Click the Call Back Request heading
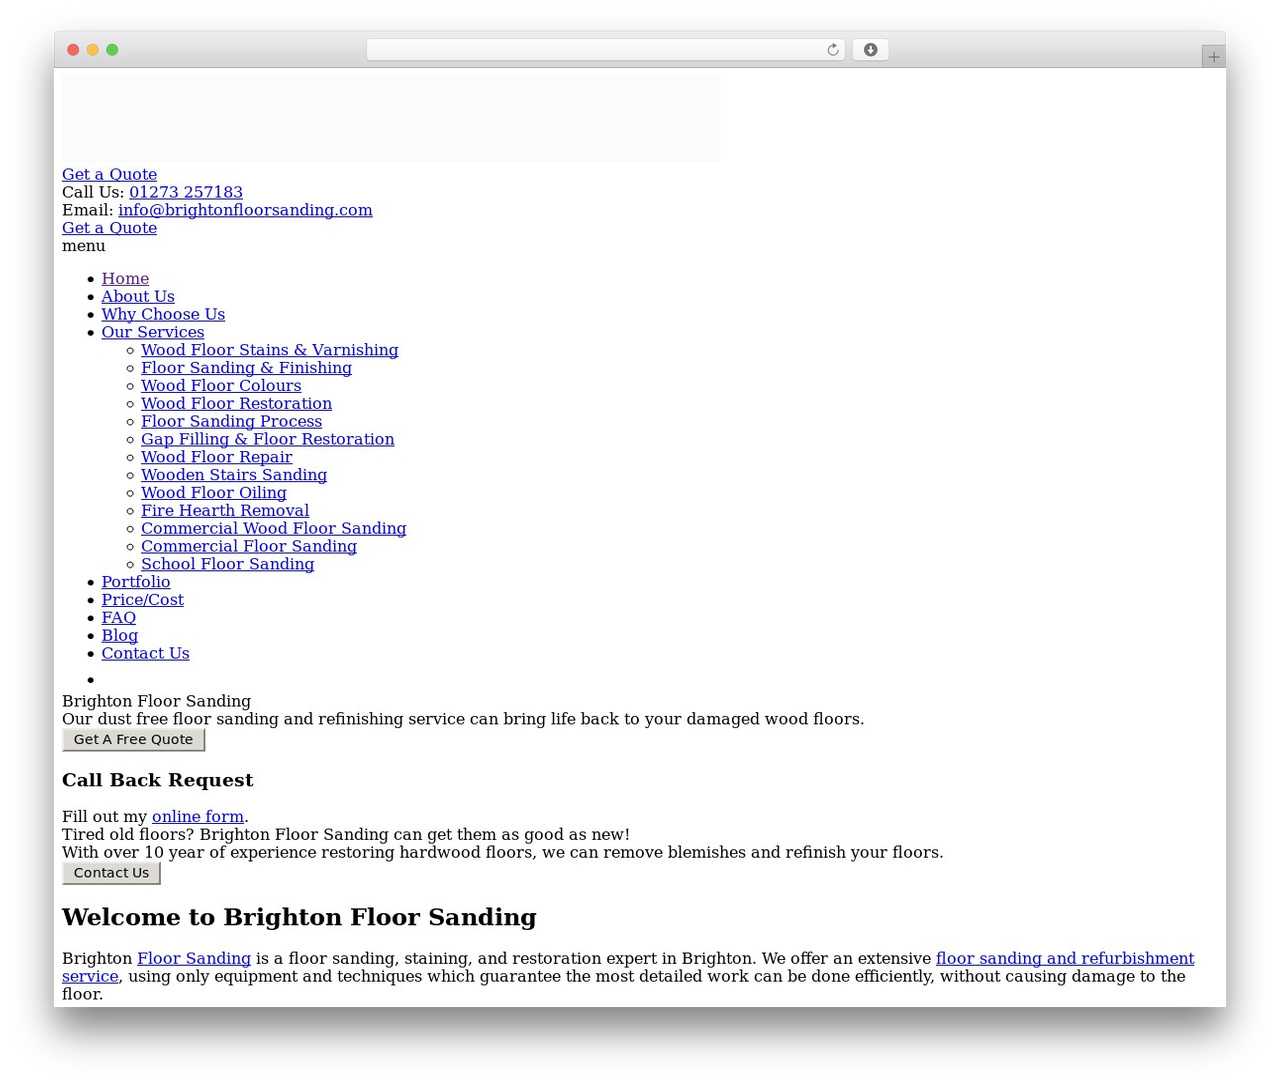This screenshot has width=1280, height=1084. pyautogui.click(x=158, y=781)
